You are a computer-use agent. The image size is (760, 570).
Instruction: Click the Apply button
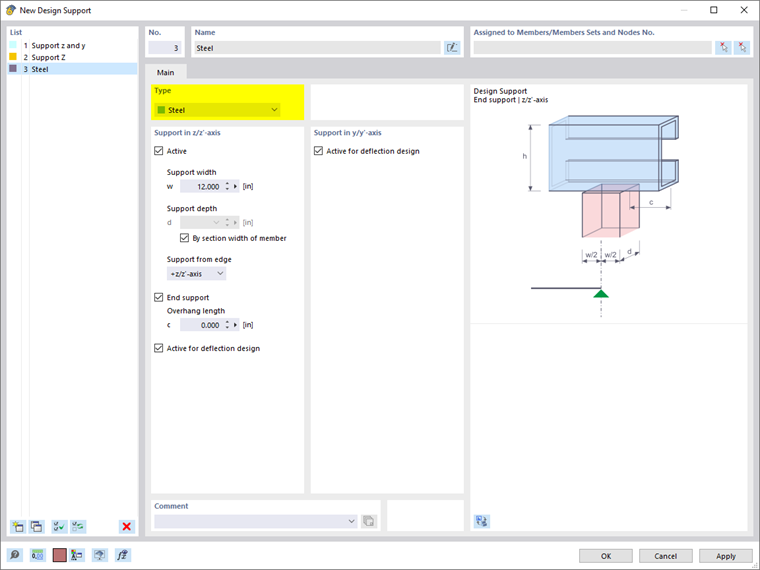tap(726, 556)
